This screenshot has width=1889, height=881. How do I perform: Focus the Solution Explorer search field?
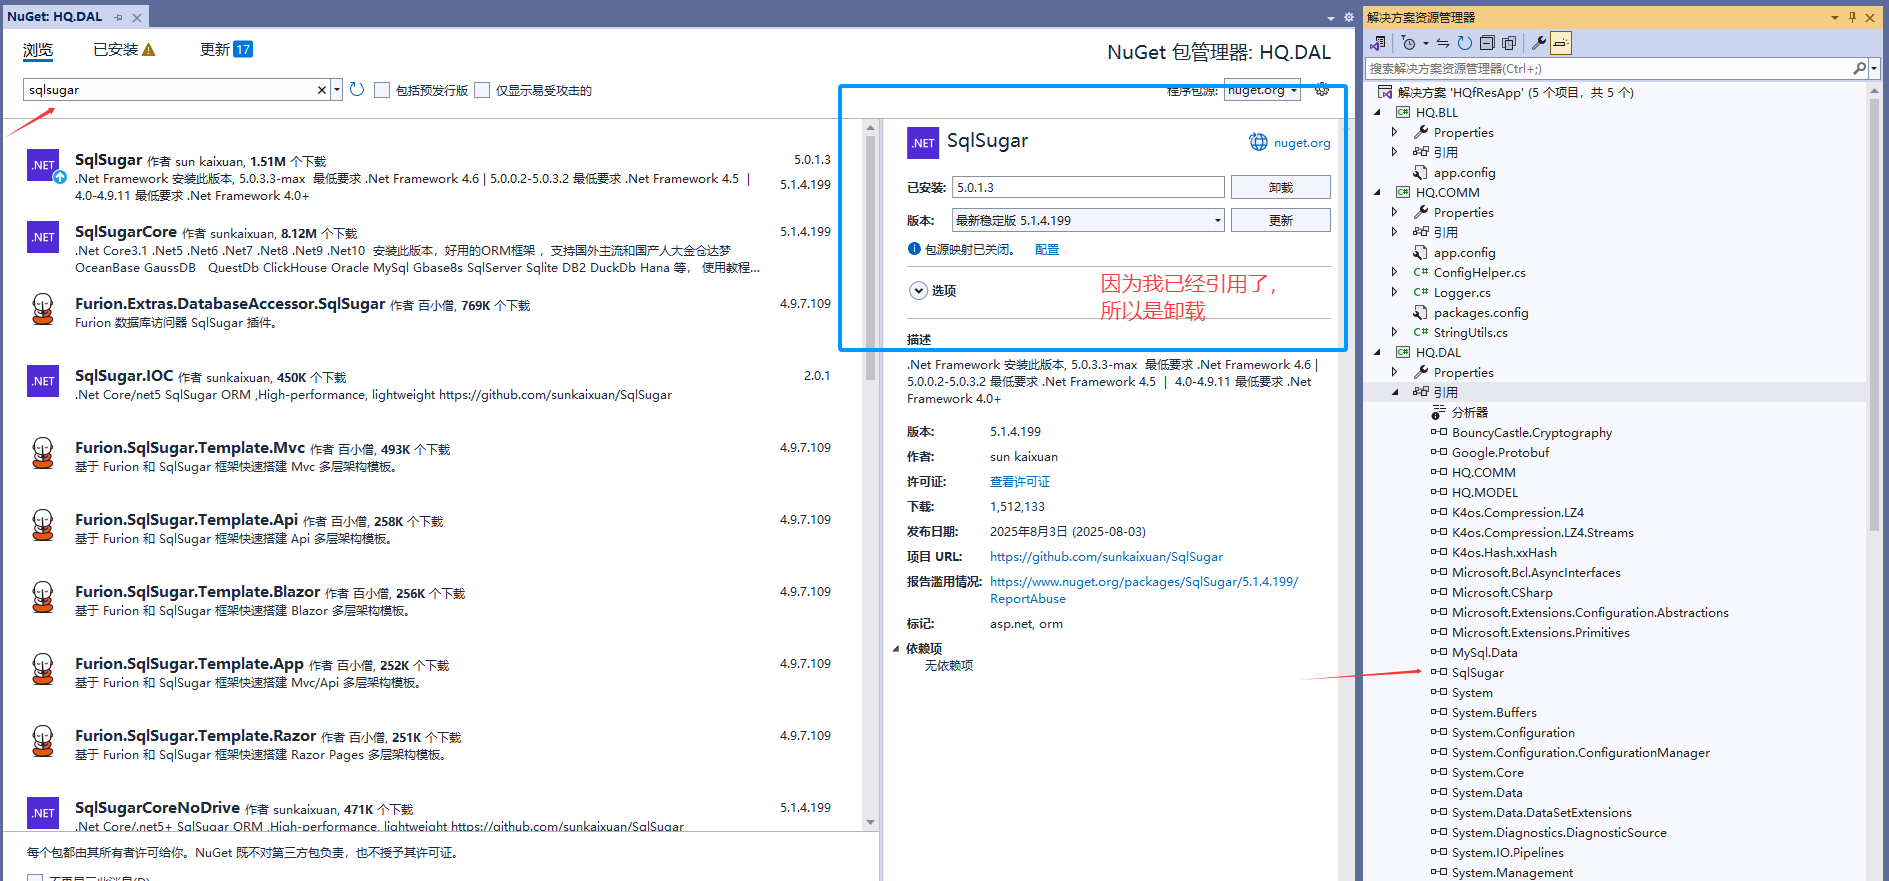click(1608, 68)
